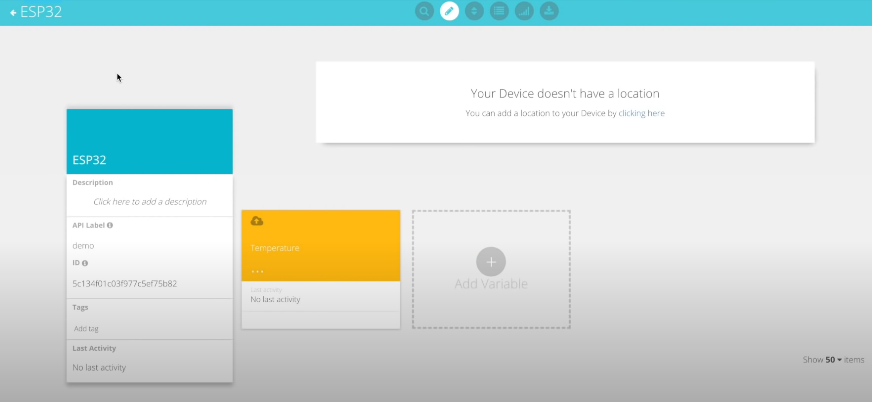Switch to list view icon in toolbar

coord(499,11)
